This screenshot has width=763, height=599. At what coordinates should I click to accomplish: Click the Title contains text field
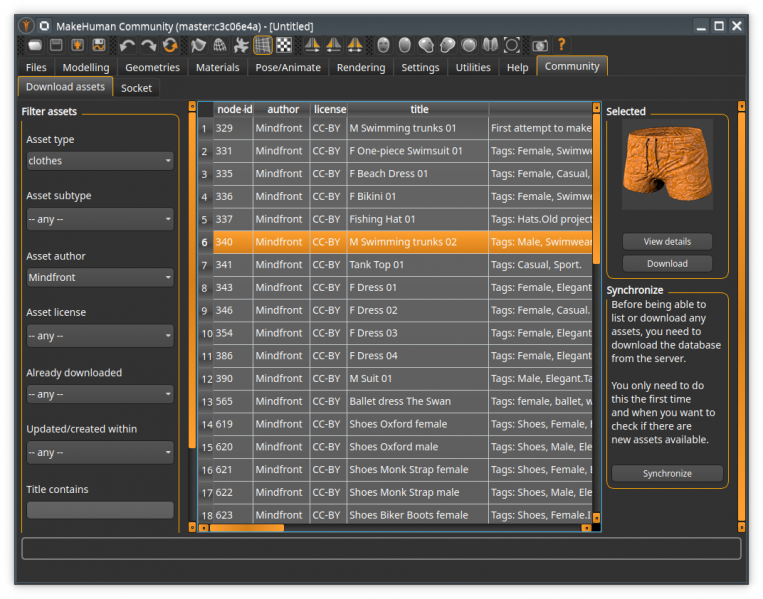coord(100,510)
